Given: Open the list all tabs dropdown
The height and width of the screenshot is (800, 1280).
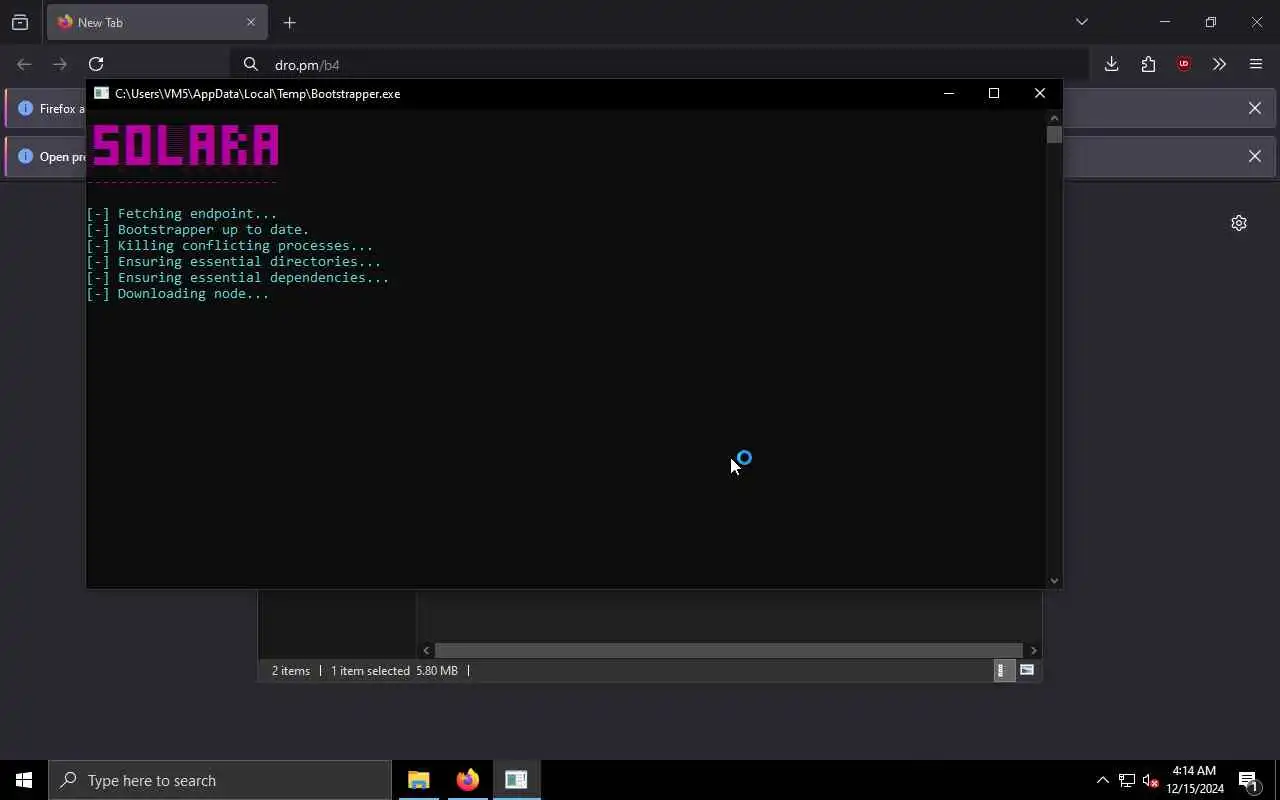Looking at the screenshot, I should pyautogui.click(x=1081, y=22).
